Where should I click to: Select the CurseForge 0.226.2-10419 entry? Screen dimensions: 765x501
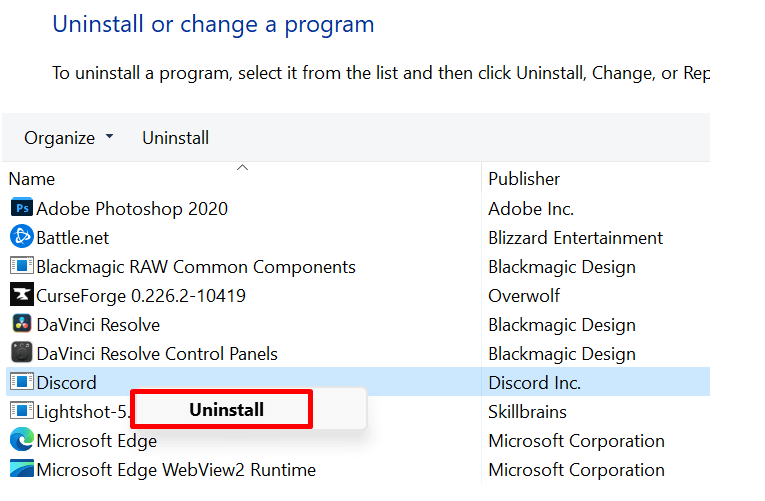coord(141,296)
